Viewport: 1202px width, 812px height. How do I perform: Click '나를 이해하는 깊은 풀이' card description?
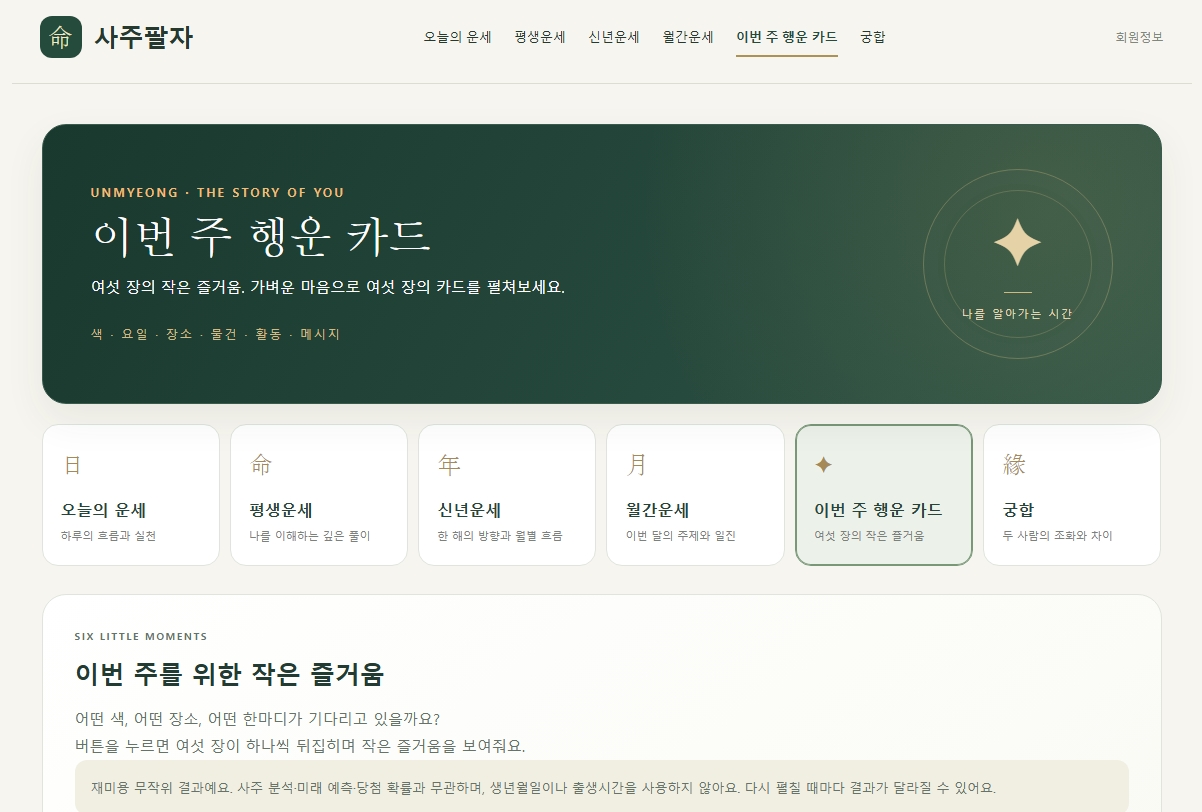tap(310, 536)
